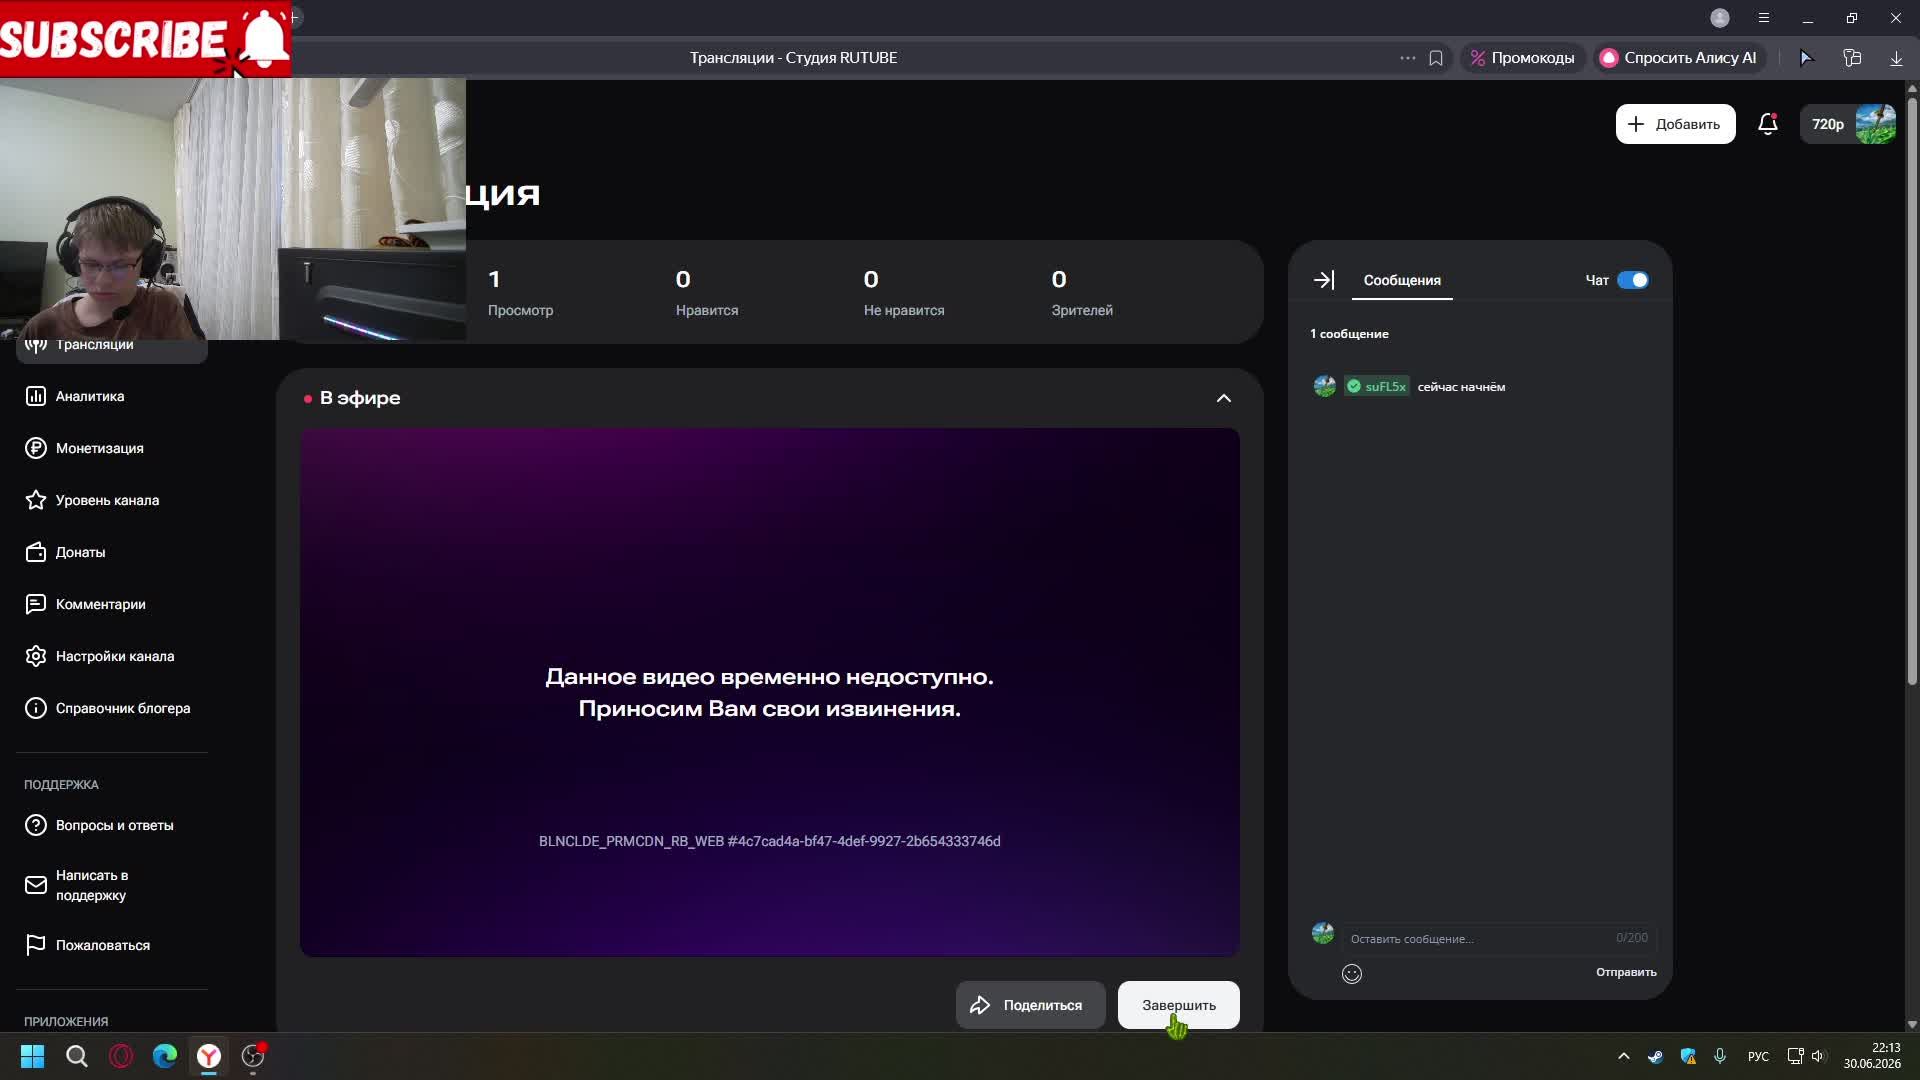
Task: Click the Зрителей count statistic
Action: [x=1082, y=293]
